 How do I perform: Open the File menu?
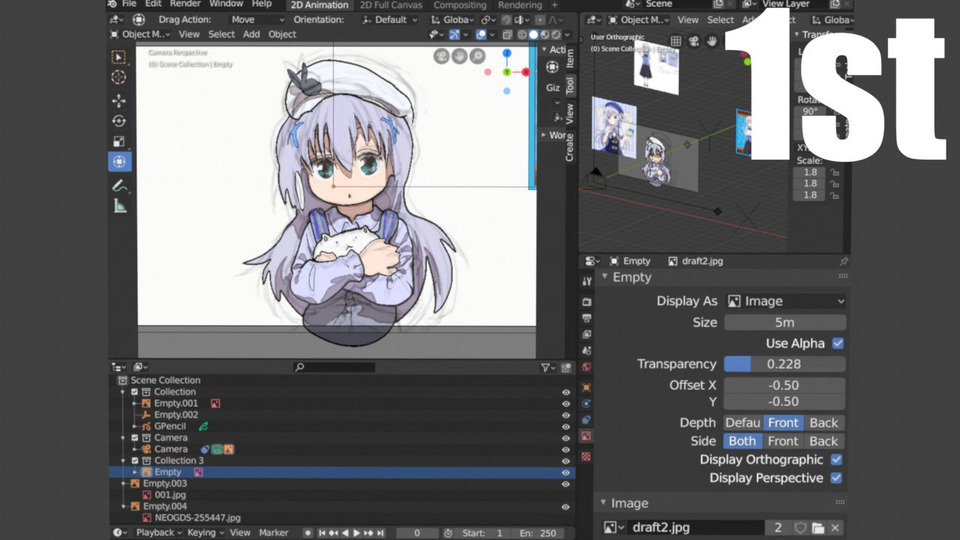(129, 4)
